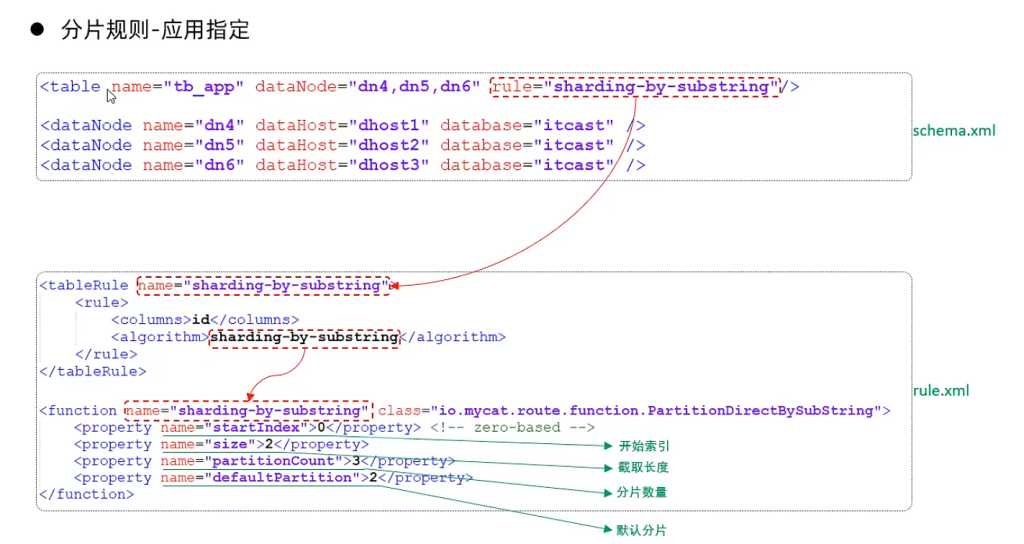The height and width of the screenshot is (544, 1024).
Task: Click dashed sharding-by-substring inside algorithm tag
Action: click(x=304, y=337)
